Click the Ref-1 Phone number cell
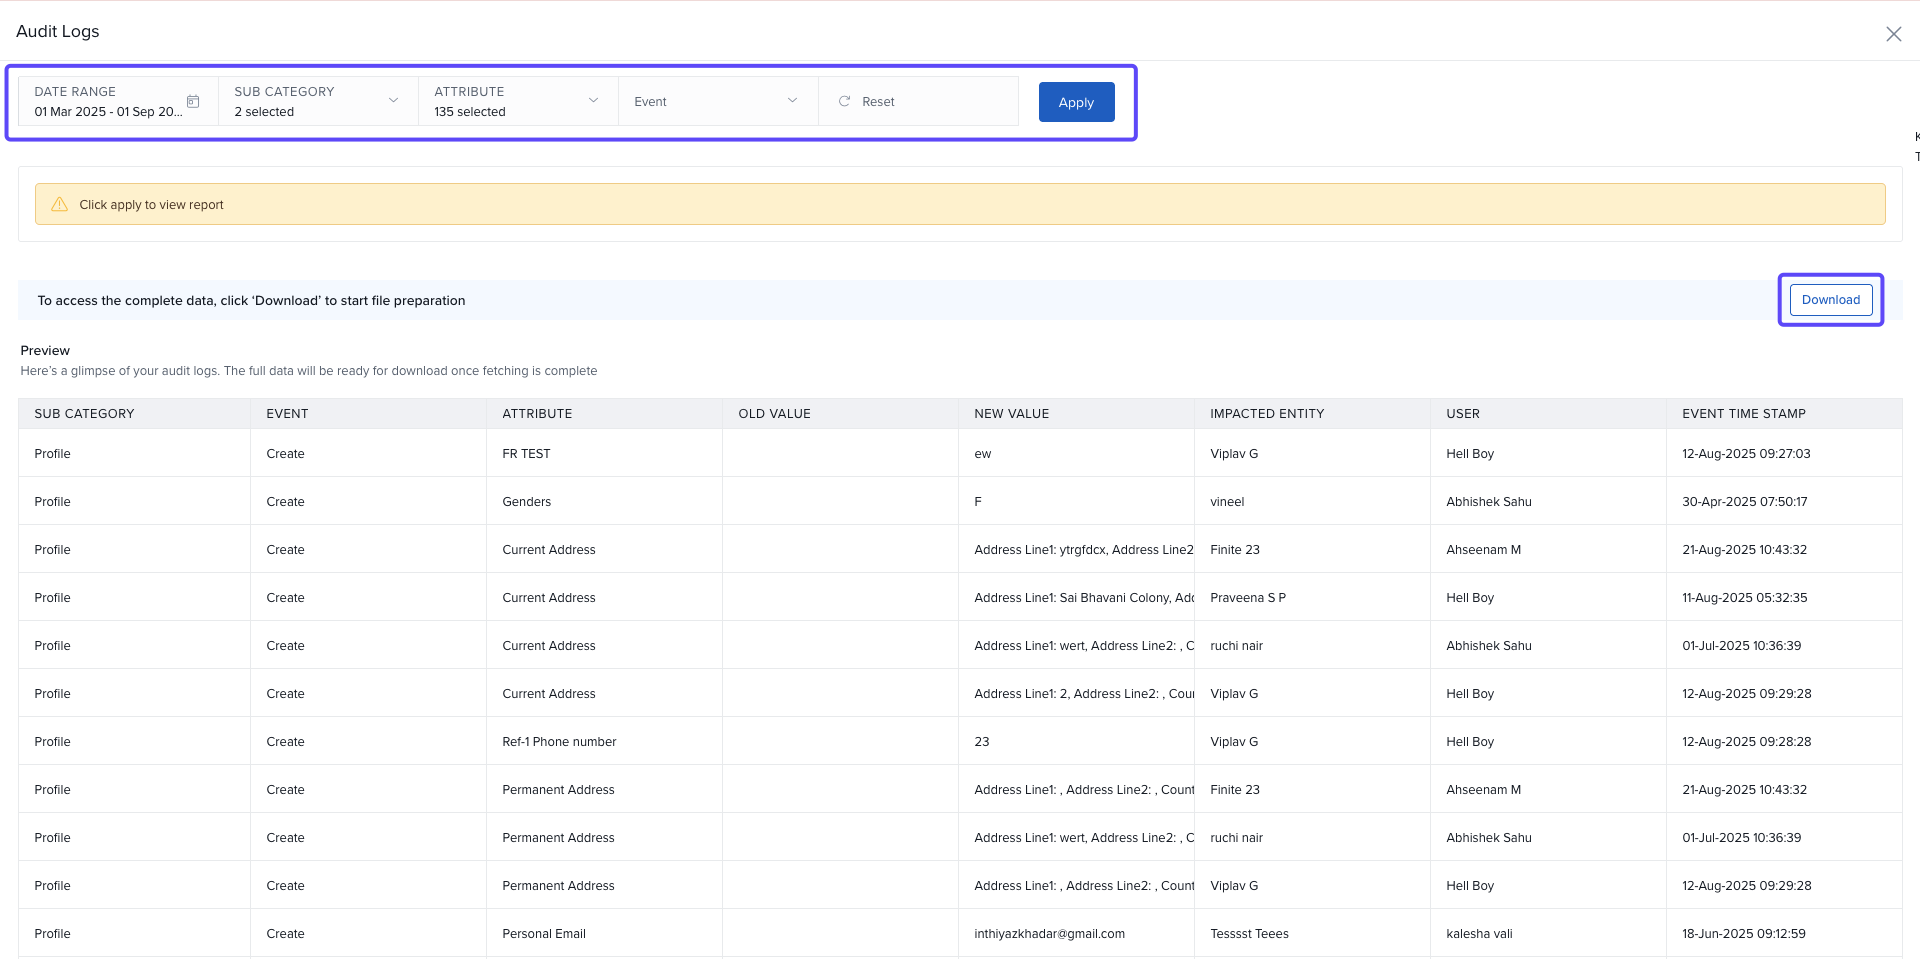 pos(559,742)
